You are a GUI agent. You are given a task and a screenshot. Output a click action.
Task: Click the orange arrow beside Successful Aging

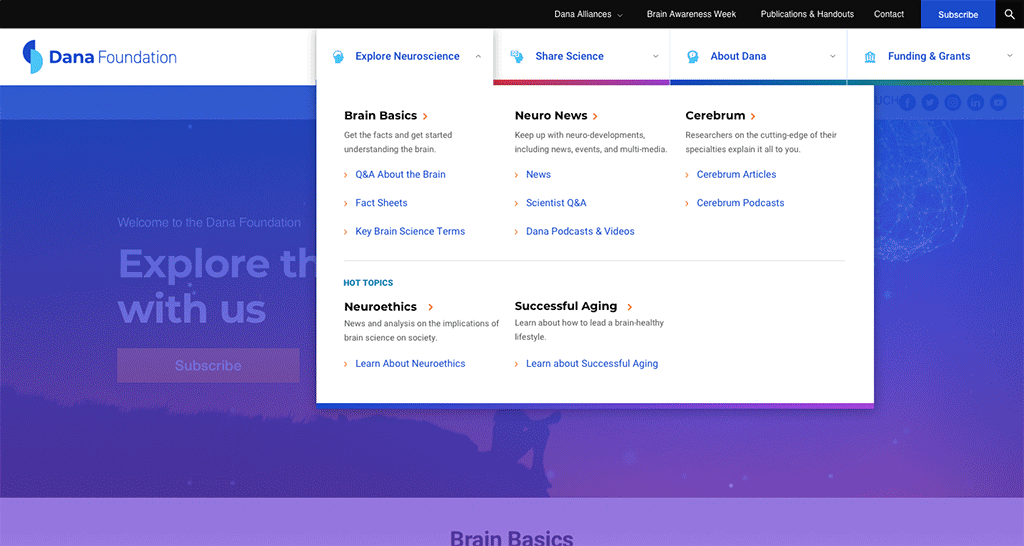tap(630, 307)
